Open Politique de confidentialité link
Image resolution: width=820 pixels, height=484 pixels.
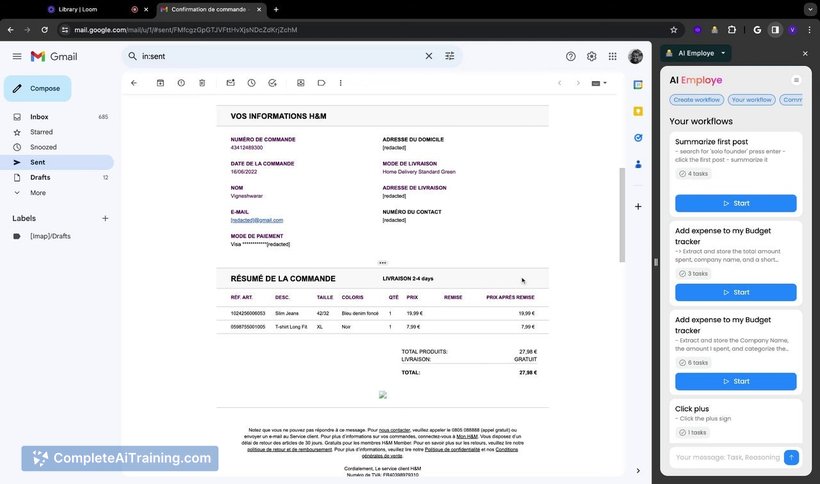pos(452,450)
